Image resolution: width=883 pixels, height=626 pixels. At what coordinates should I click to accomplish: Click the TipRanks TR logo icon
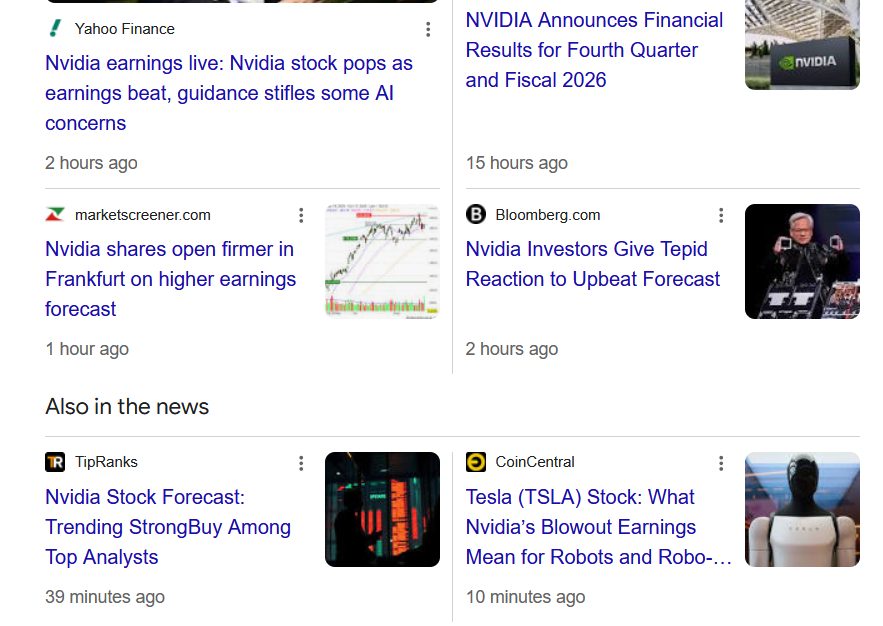click(55, 462)
